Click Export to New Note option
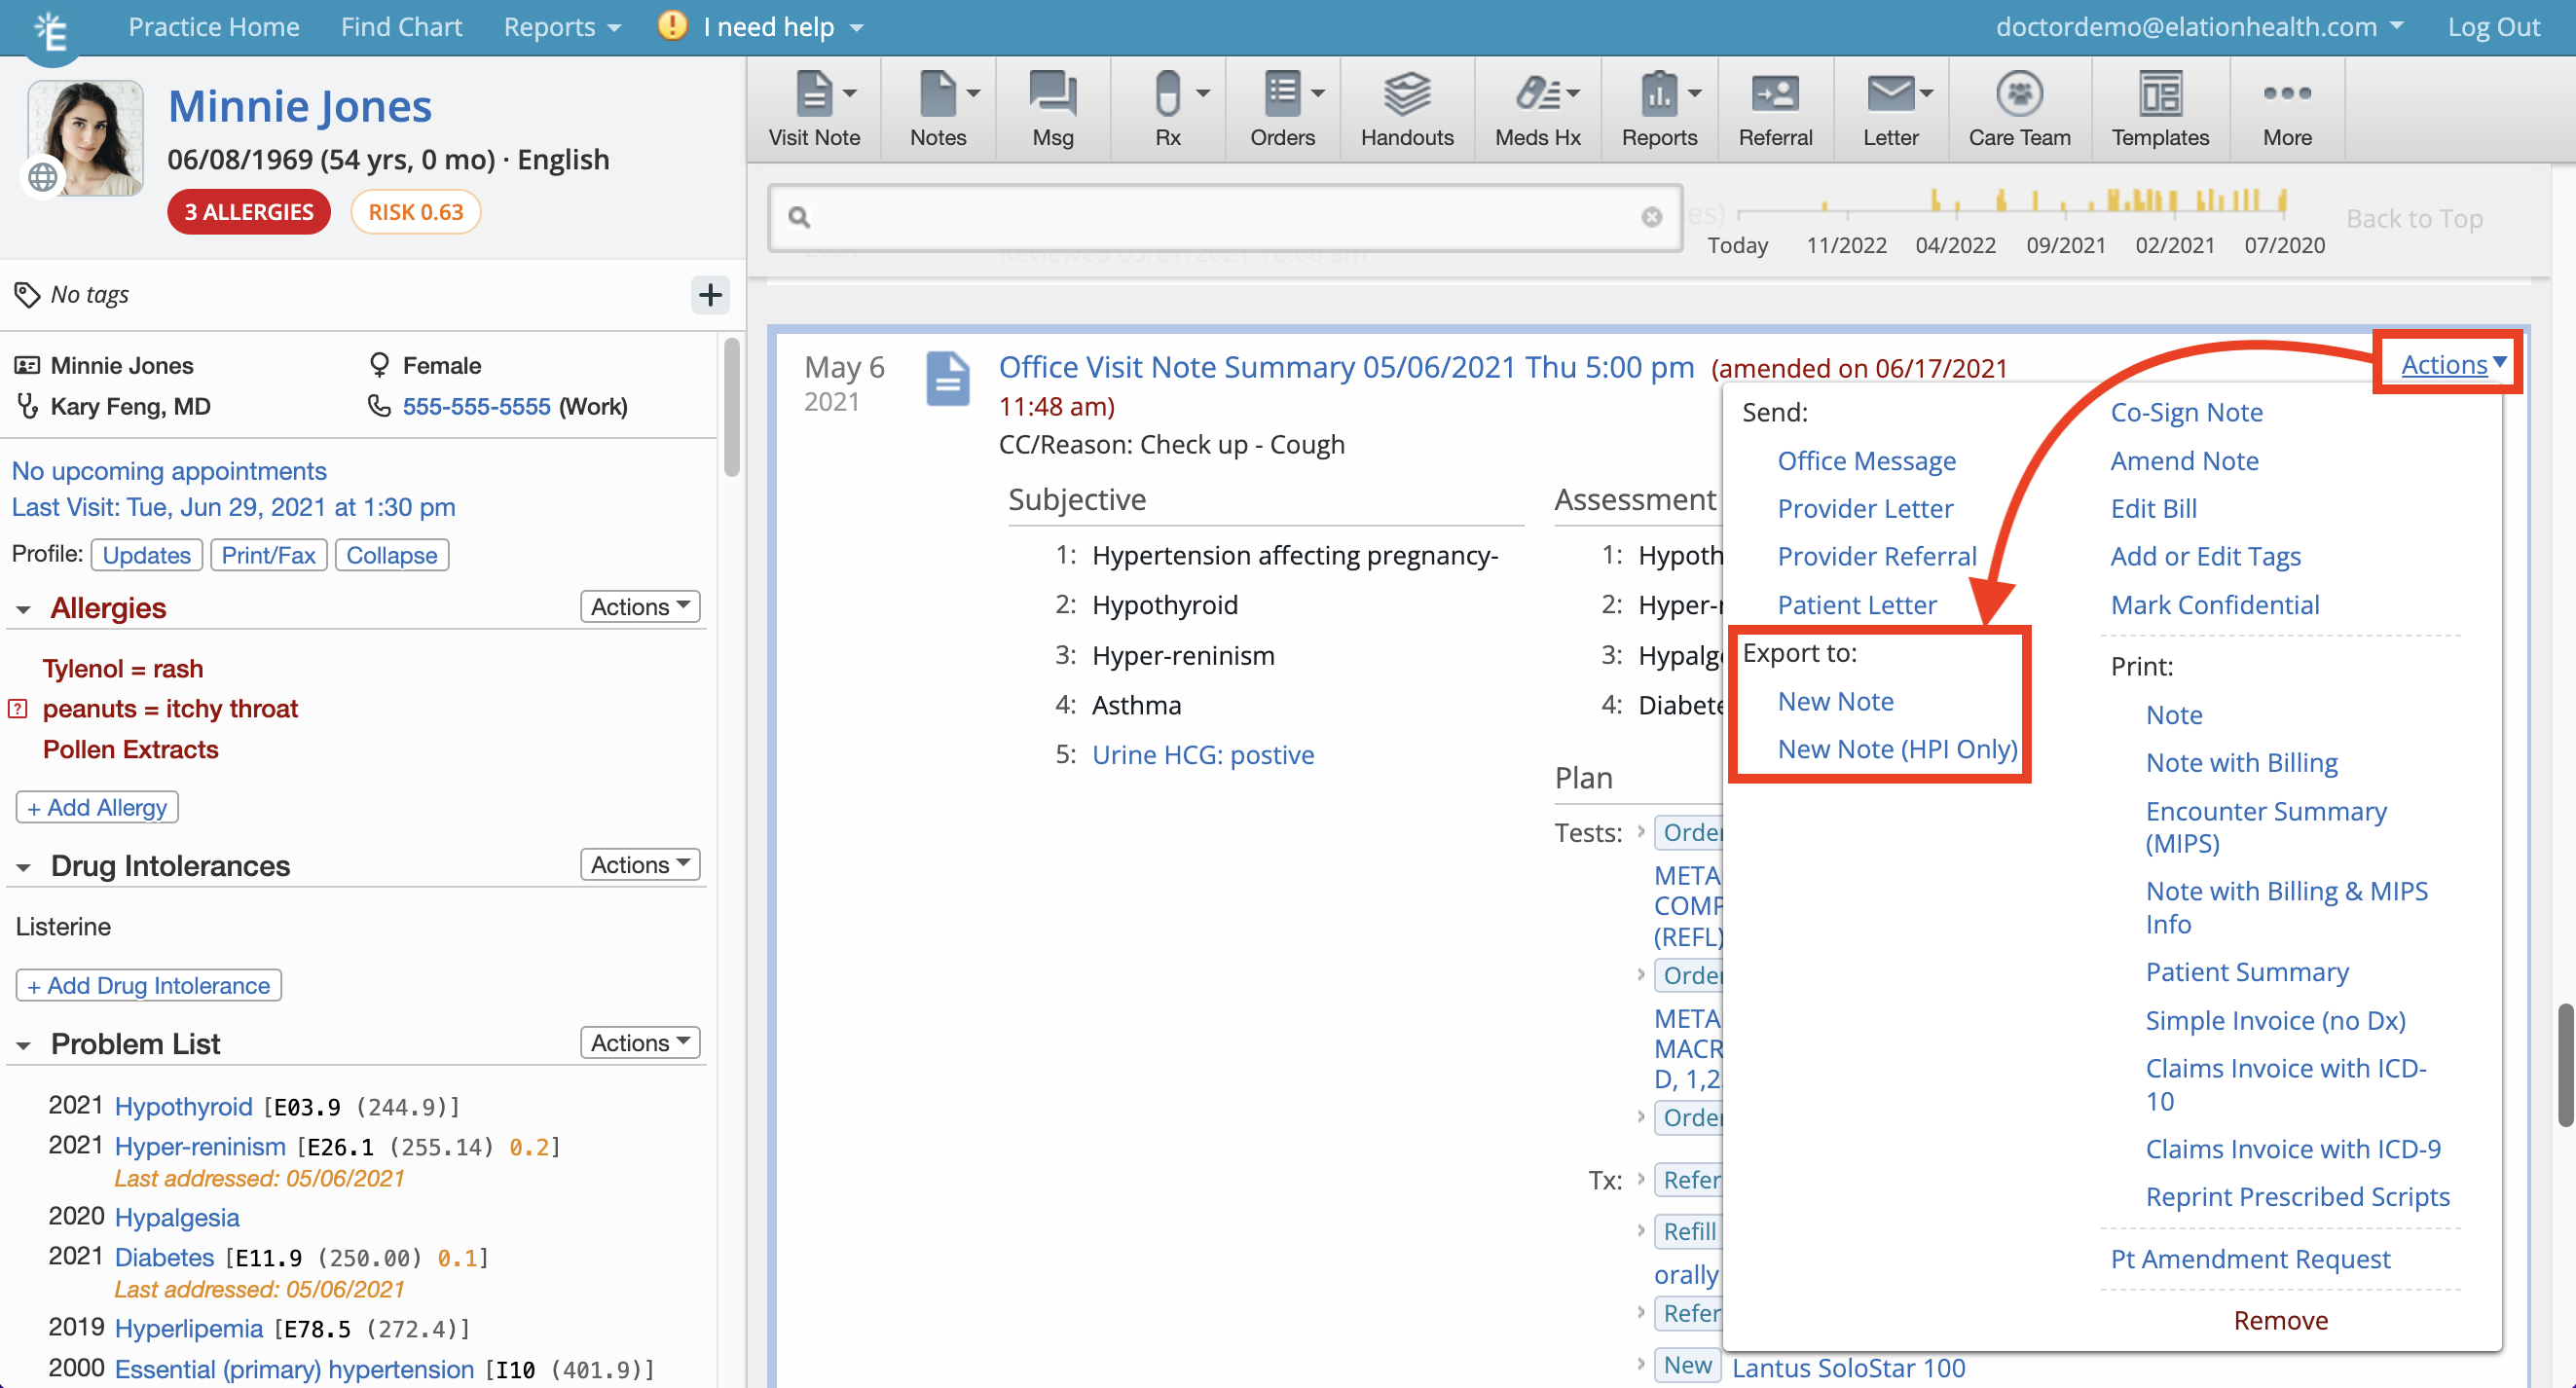Screen dimensions: 2576x1388 tap(1834, 699)
